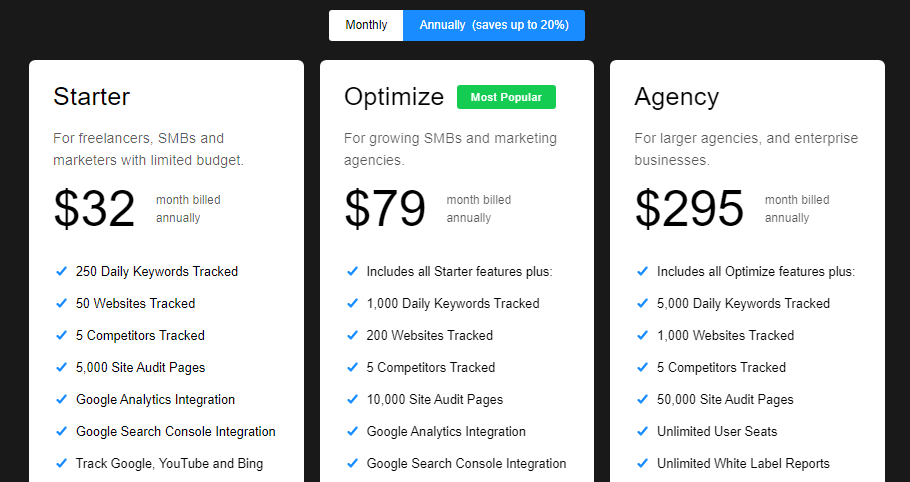Click checkmark next to 5,000 Site Audit Pages
The width and height of the screenshot is (910, 482).
point(62,367)
